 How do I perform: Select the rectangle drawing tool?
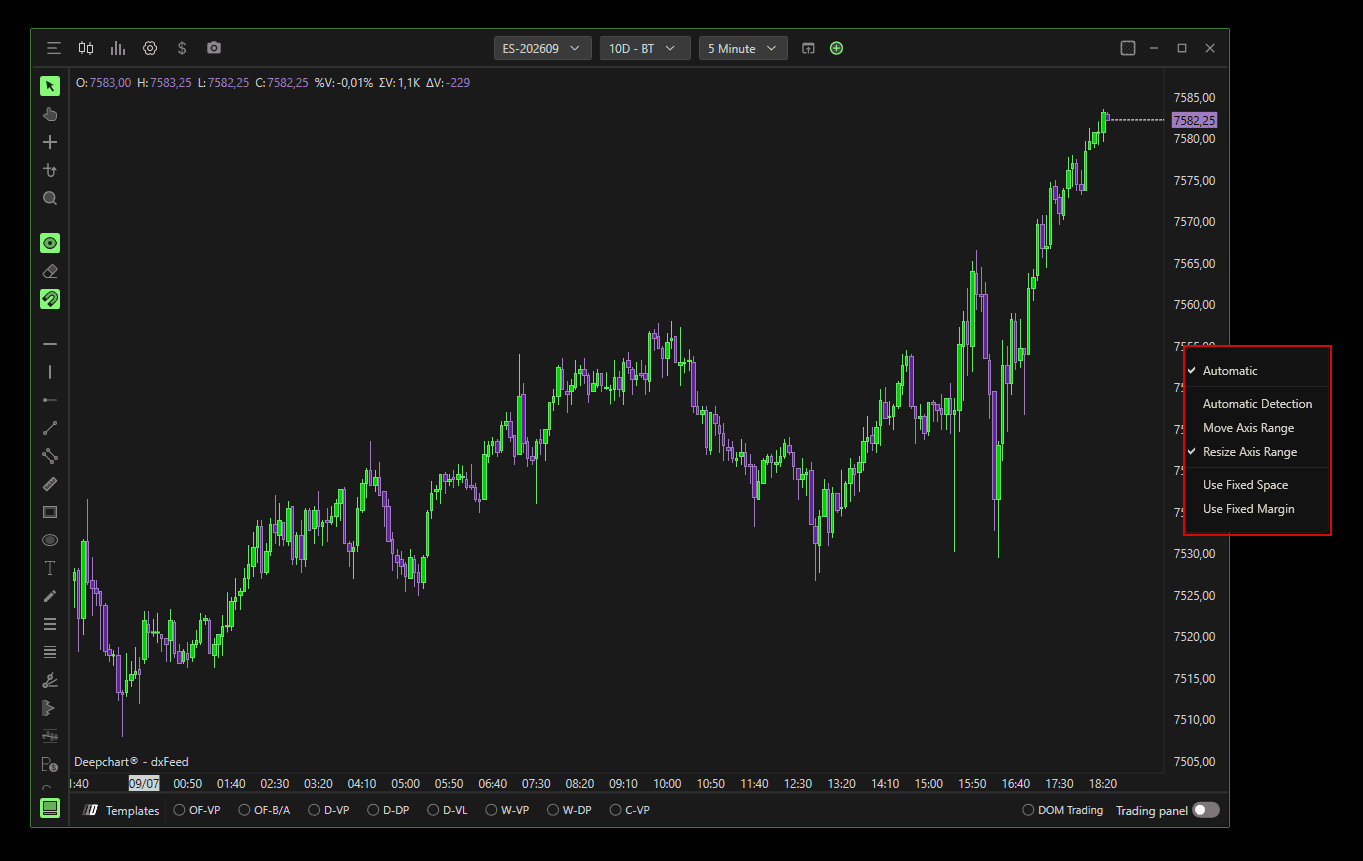pyautogui.click(x=50, y=512)
